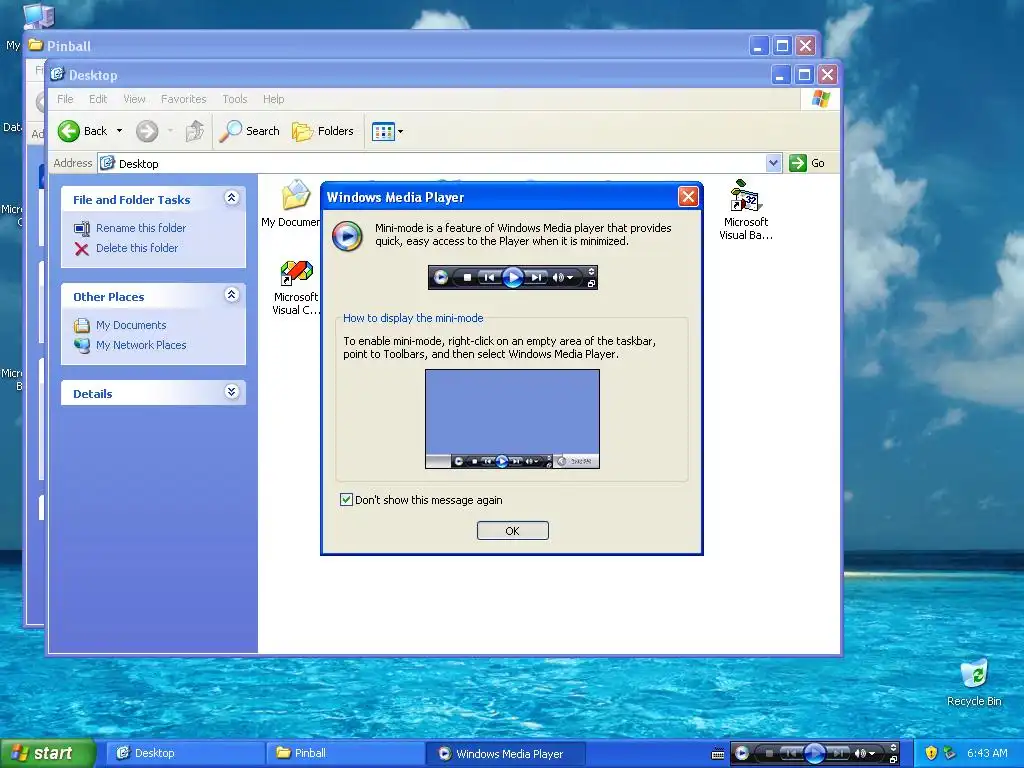Image resolution: width=1024 pixels, height=768 pixels.
Task: Toggle the Folders pane button
Action: pyautogui.click(x=323, y=131)
